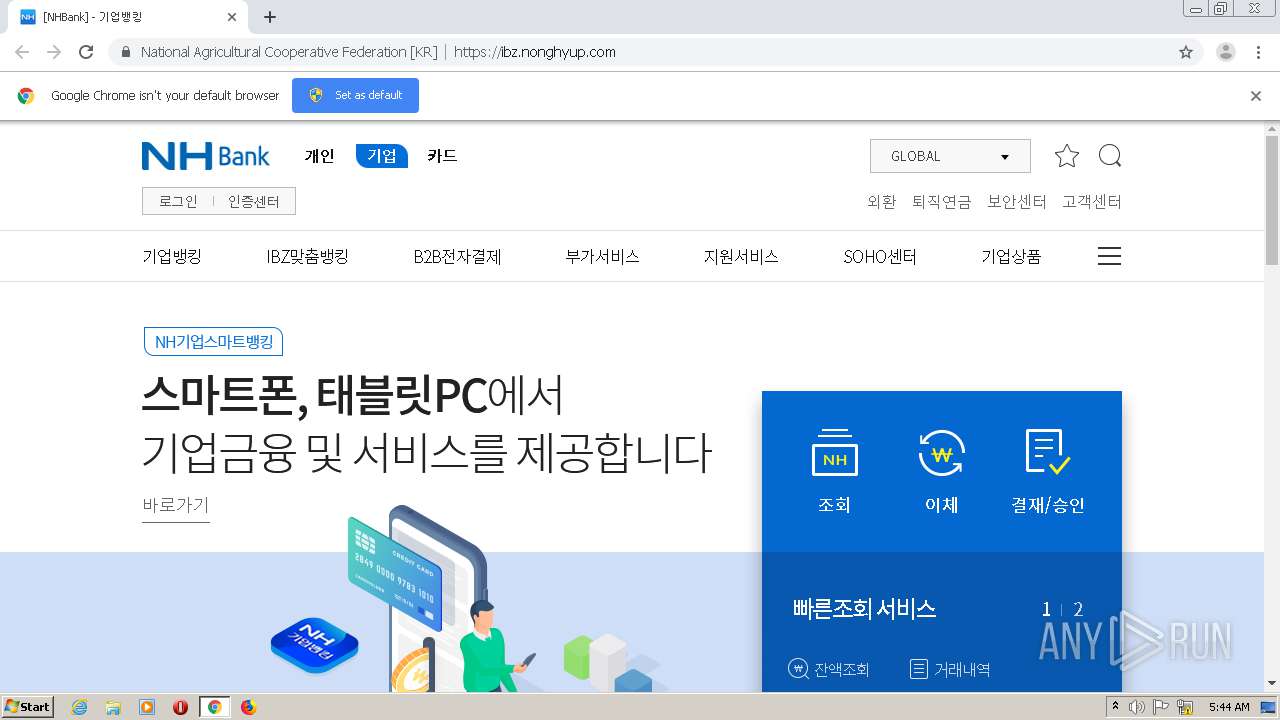The image size is (1280, 720).
Task: Click the 이체 transfer icon
Action: (x=941, y=455)
